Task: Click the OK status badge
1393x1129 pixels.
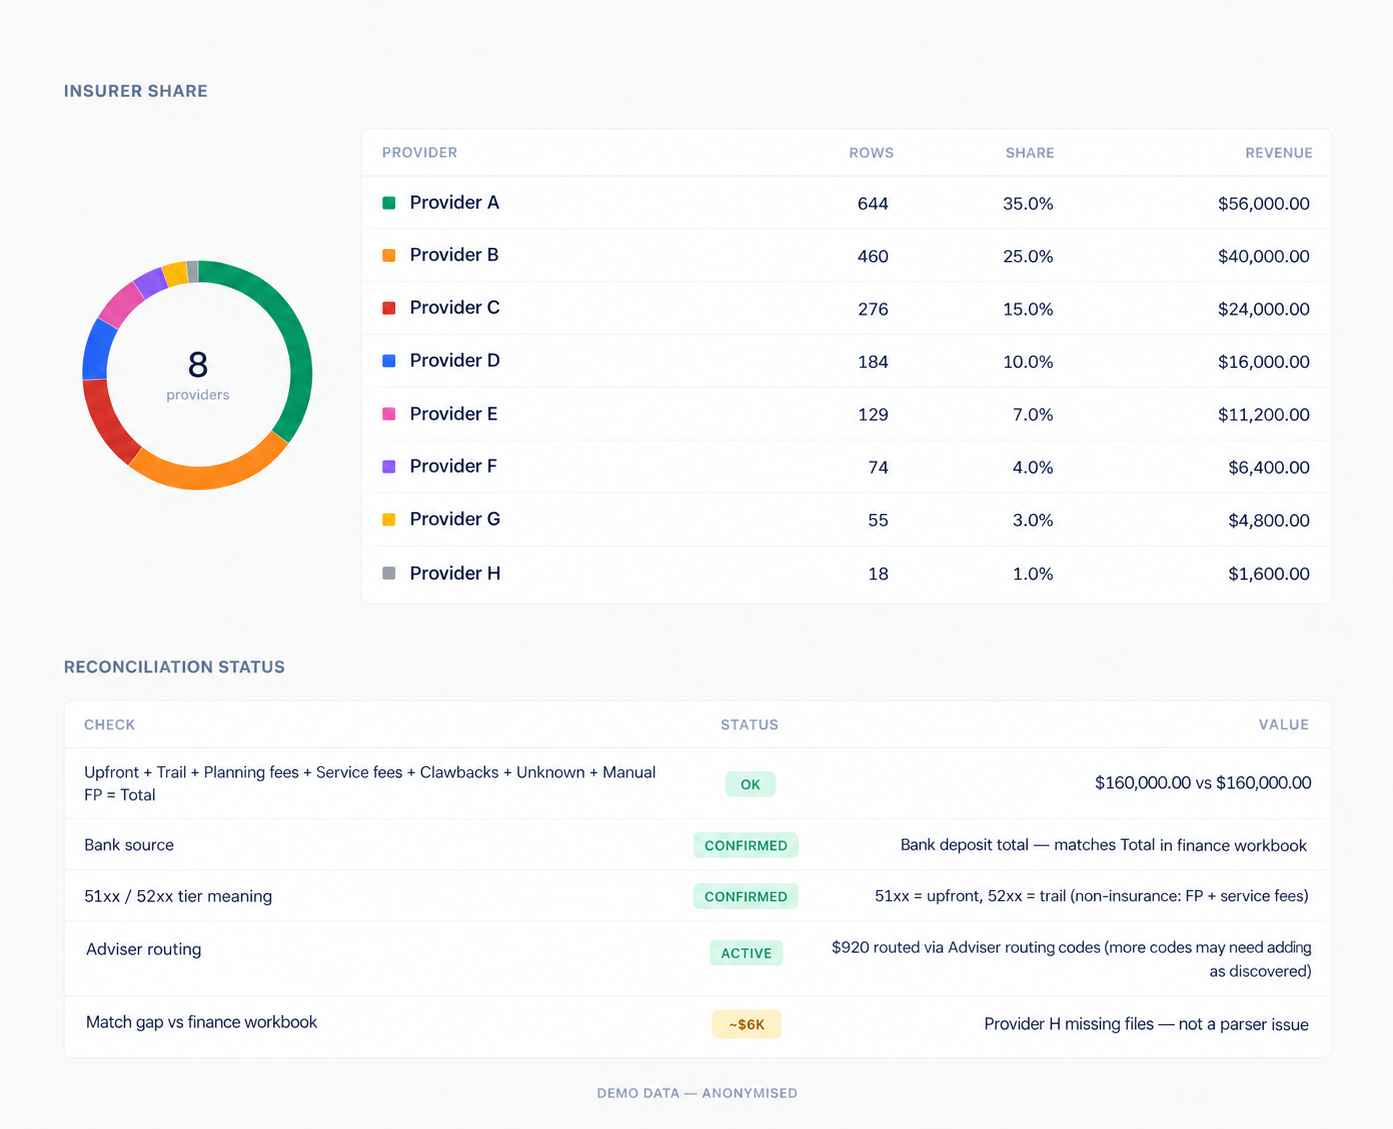Action: tap(750, 784)
